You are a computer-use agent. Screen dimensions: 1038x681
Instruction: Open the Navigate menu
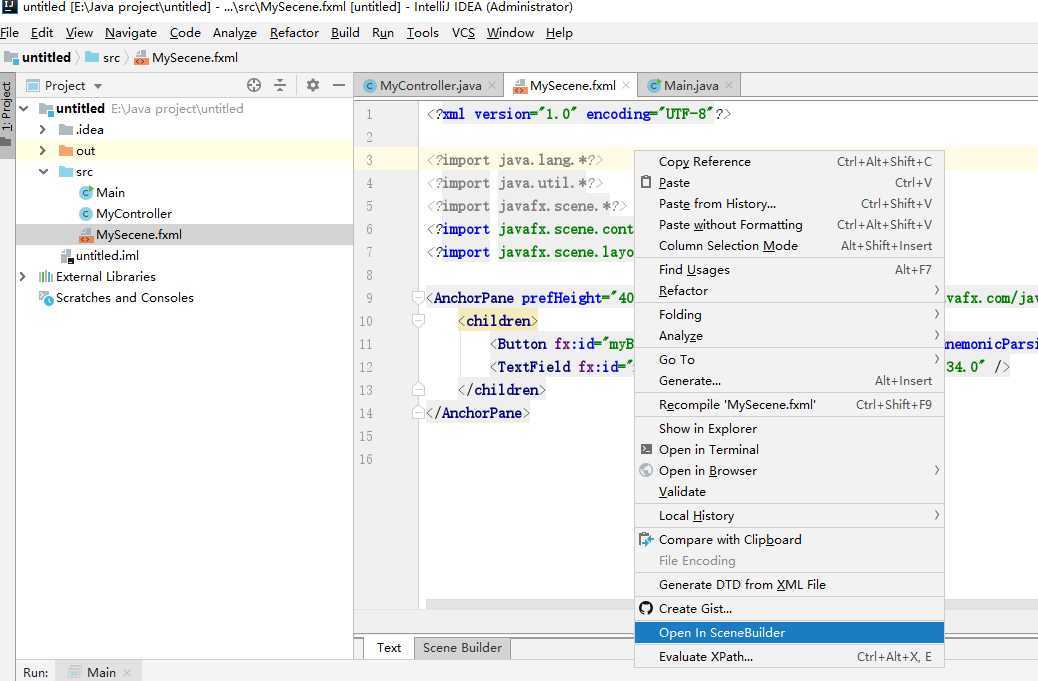click(131, 32)
